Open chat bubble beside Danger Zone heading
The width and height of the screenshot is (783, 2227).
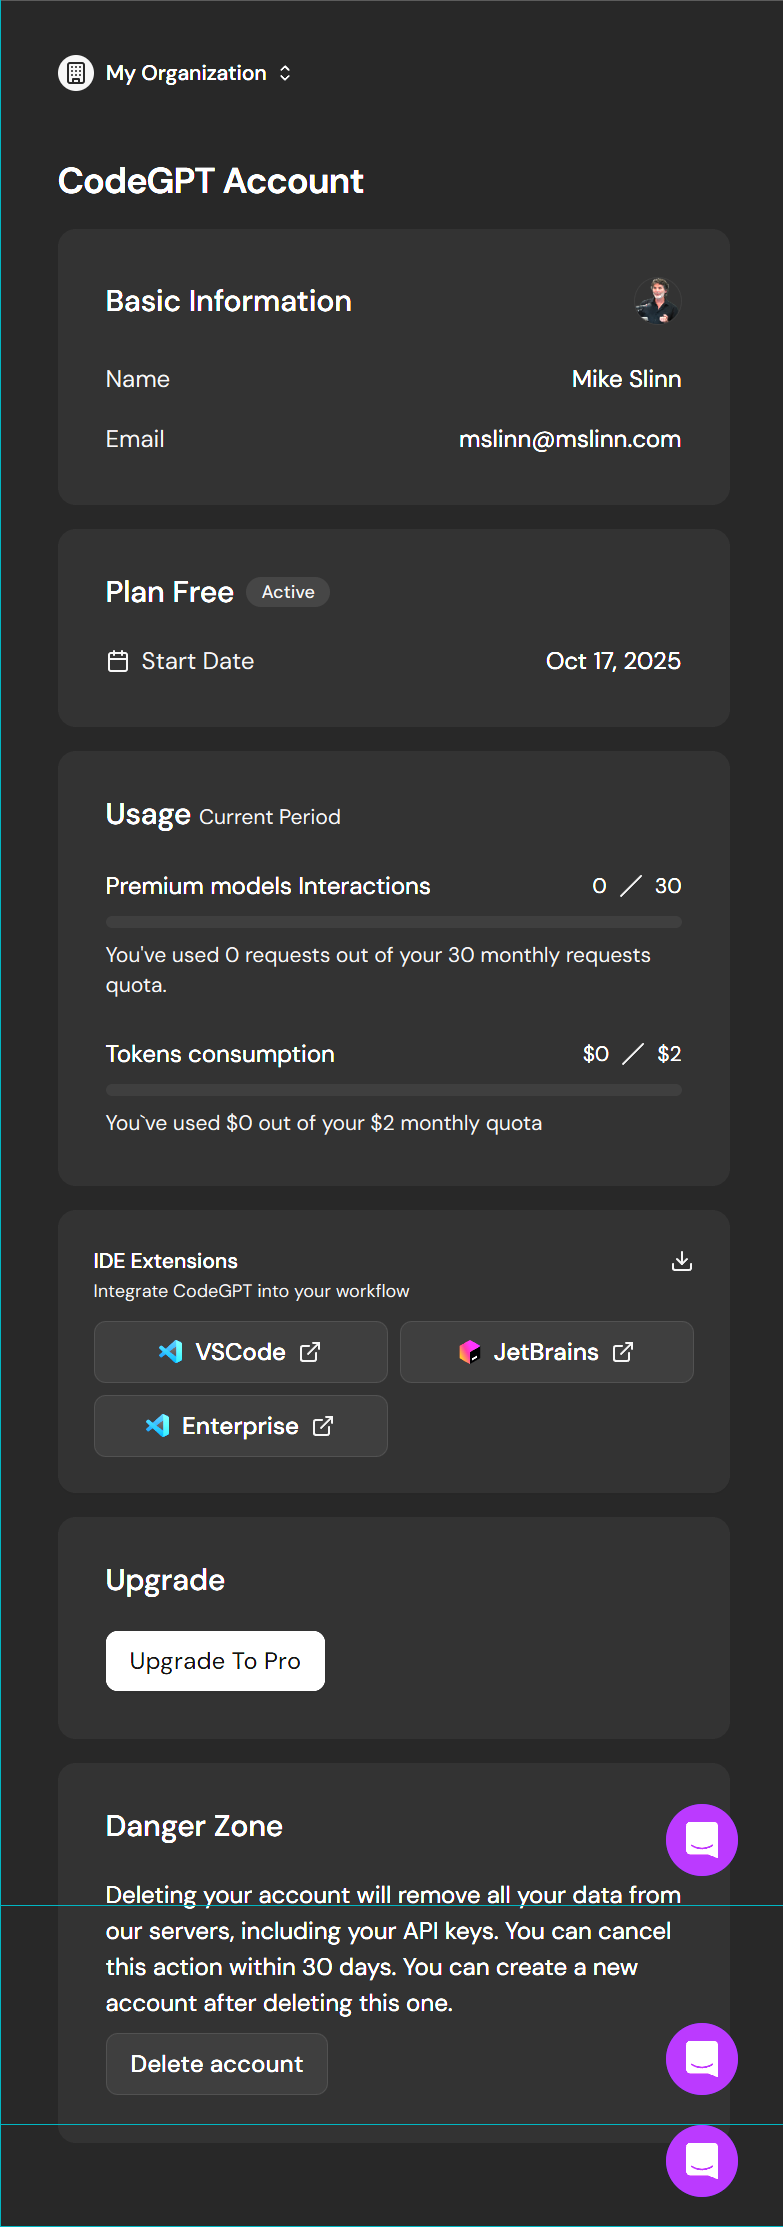[702, 1840]
